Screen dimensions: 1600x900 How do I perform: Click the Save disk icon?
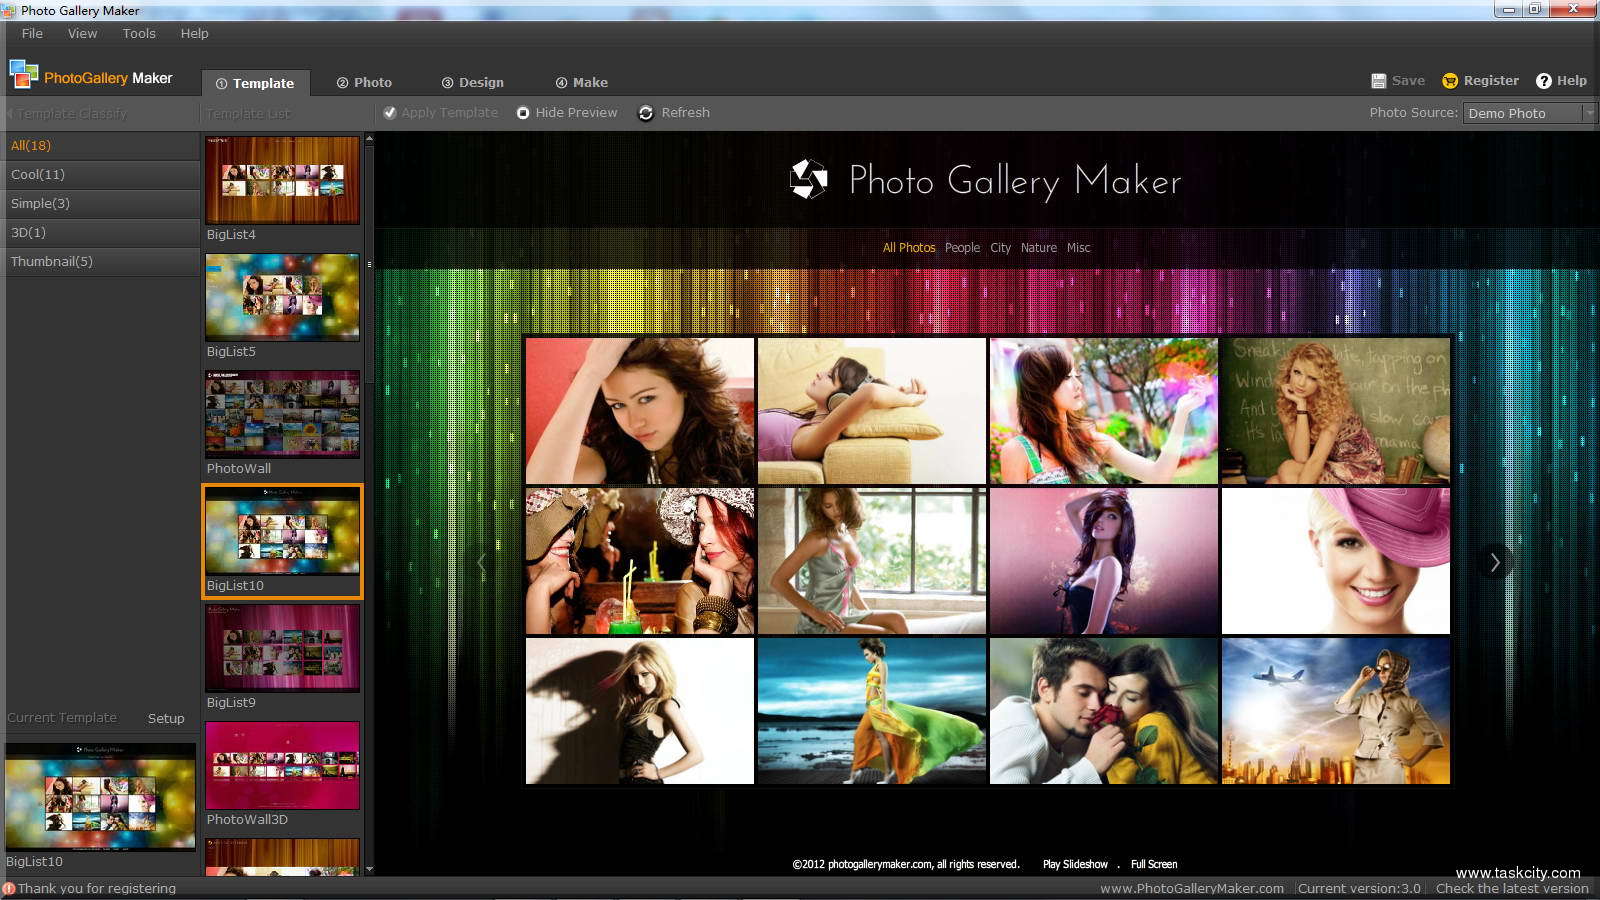tap(1379, 81)
